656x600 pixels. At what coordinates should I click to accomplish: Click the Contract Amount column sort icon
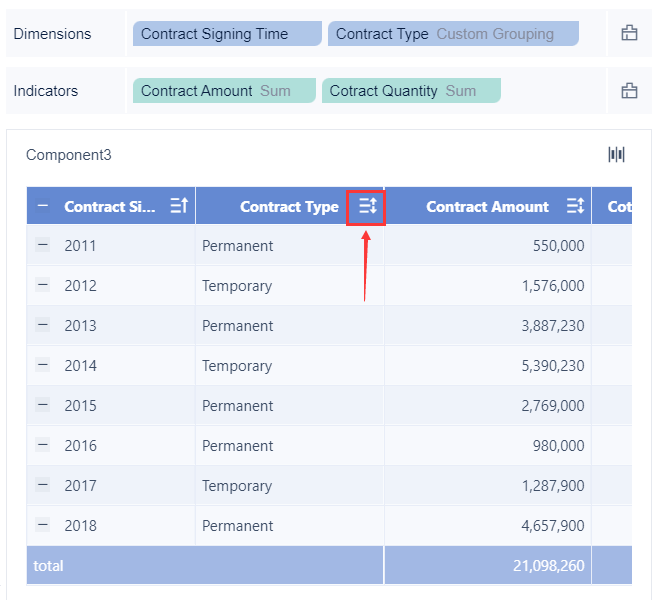point(575,207)
